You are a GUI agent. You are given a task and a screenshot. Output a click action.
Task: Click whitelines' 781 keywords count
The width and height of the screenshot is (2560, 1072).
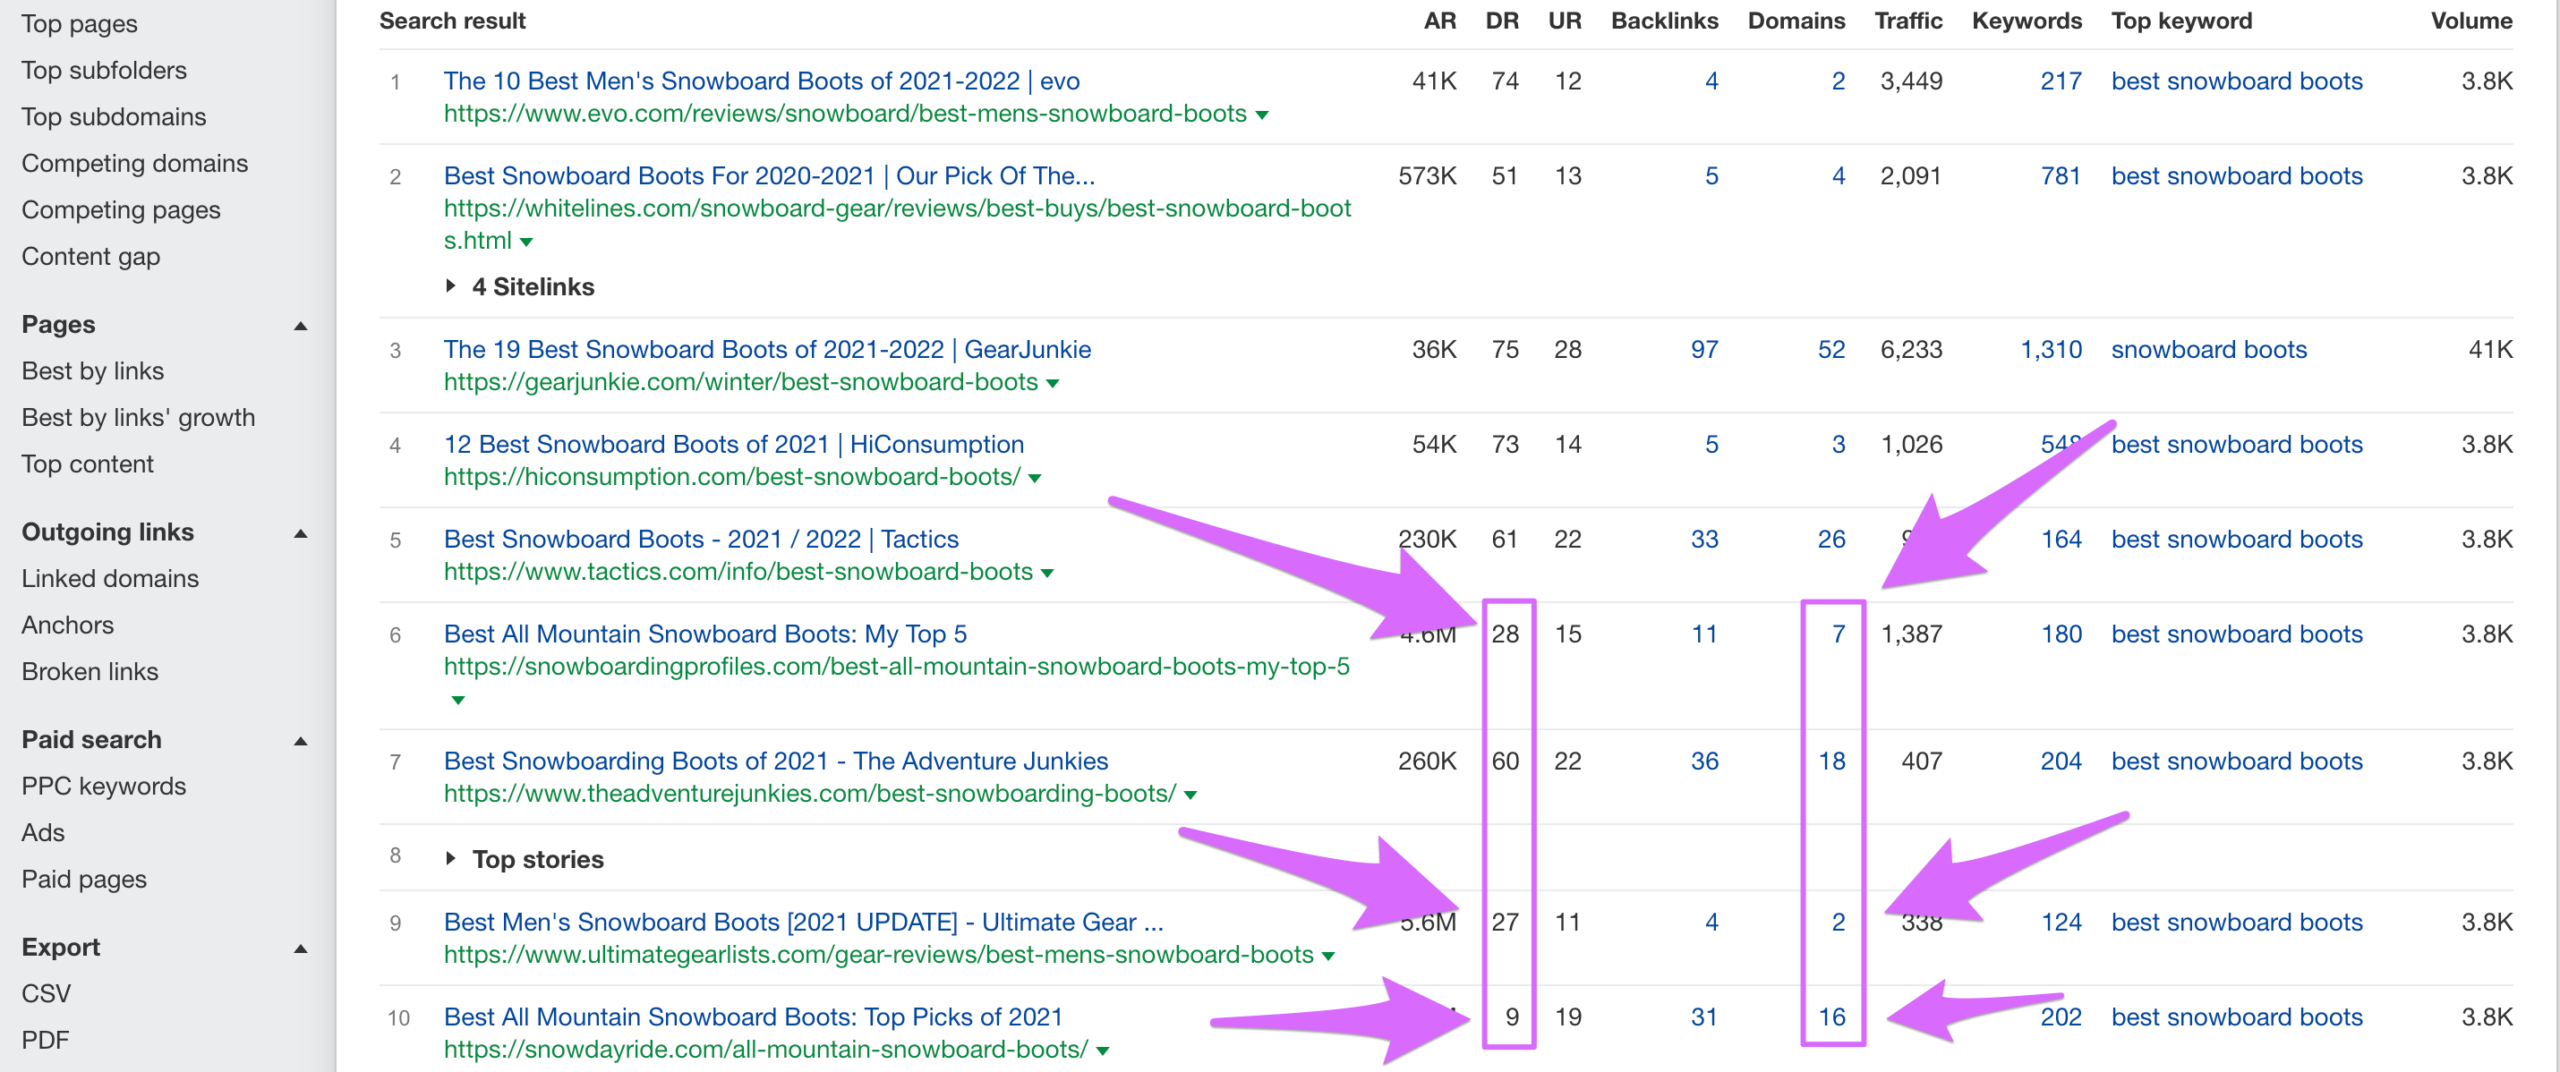(x=2061, y=176)
